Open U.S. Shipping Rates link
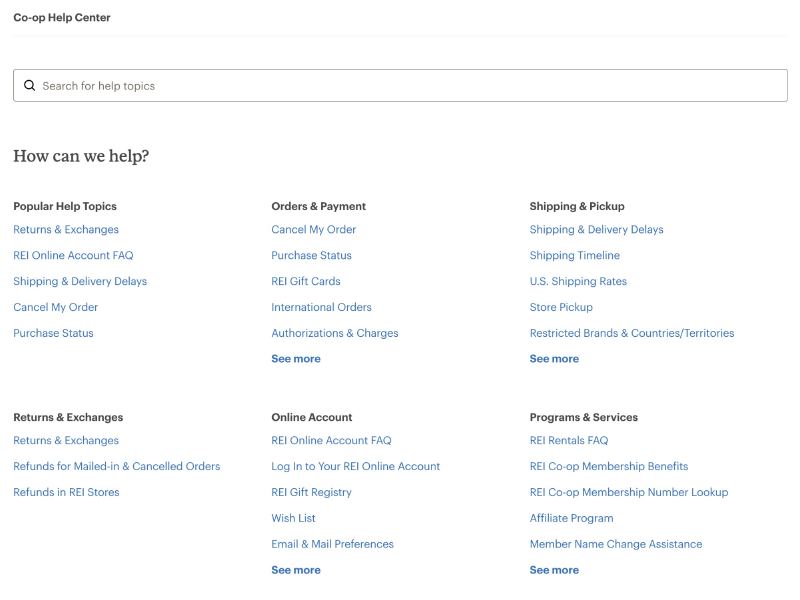The width and height of the screenshot is (800, 600). [x=578, y=282]
